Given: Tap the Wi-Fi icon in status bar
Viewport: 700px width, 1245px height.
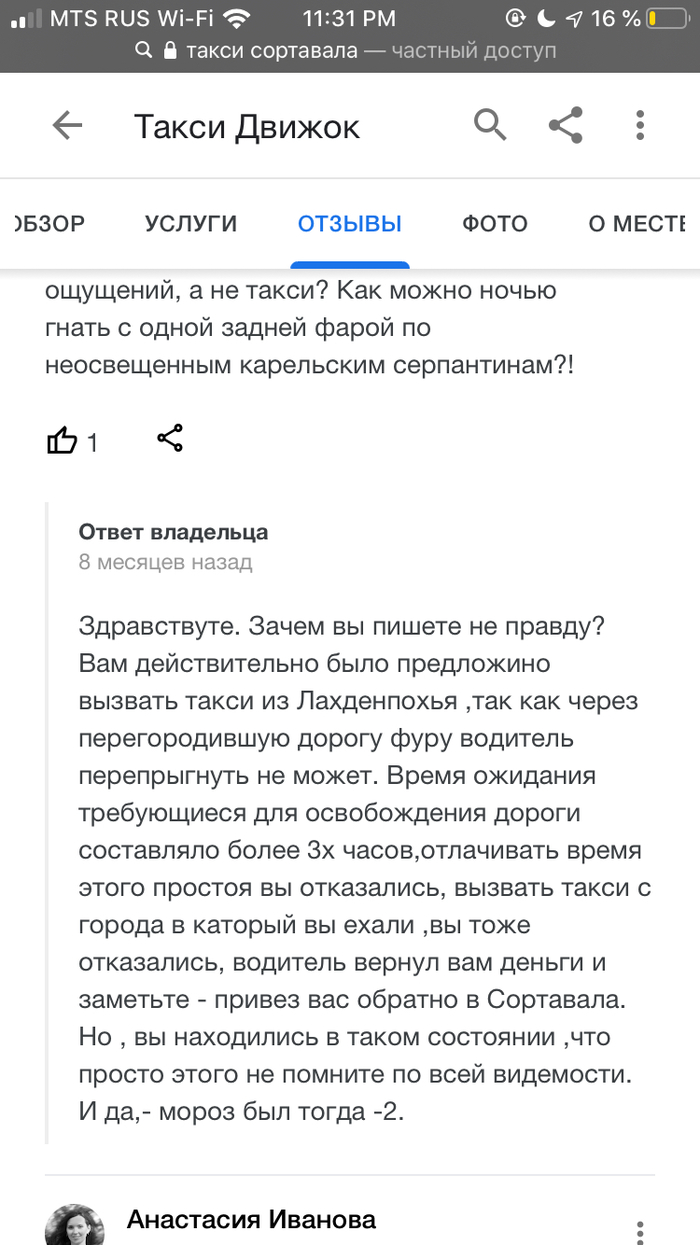Looking at the screenshot, I should click(x=237, y=19).
